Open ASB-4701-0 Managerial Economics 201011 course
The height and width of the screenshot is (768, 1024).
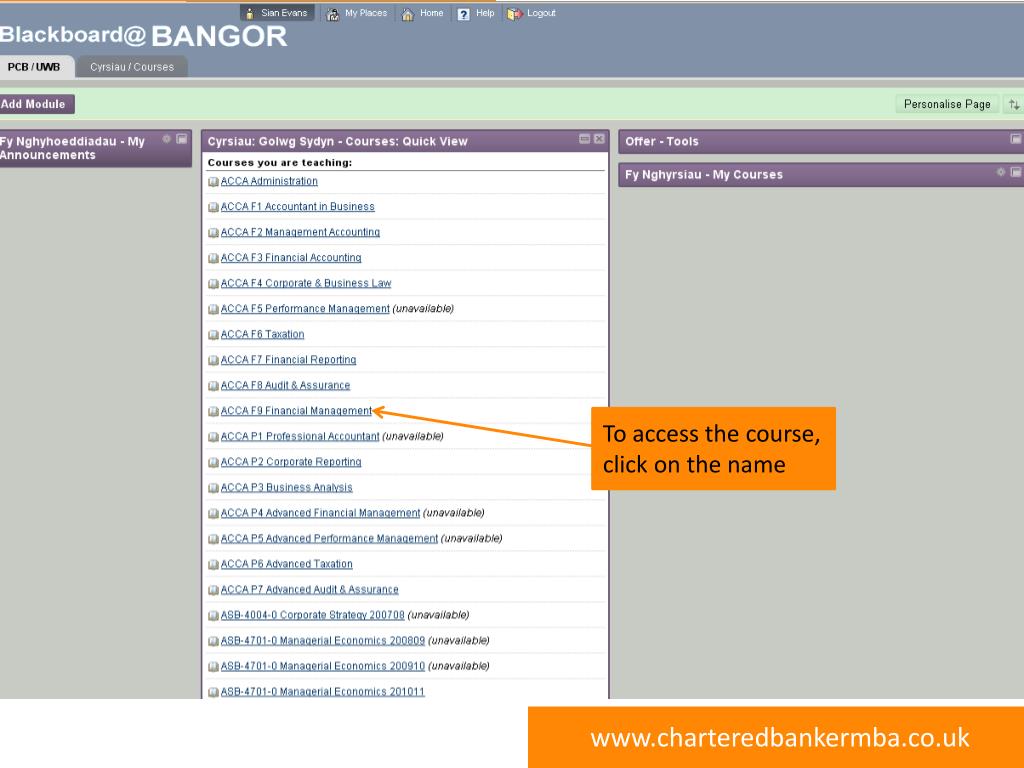tap(323, 692)
